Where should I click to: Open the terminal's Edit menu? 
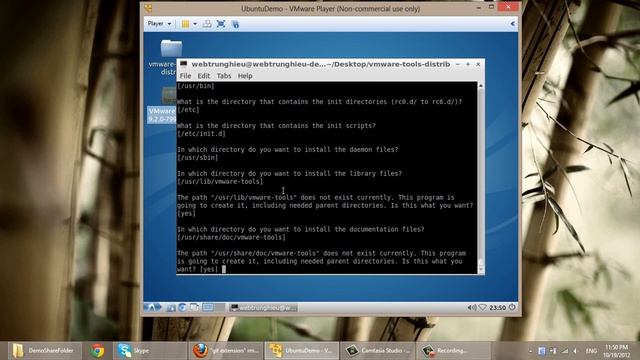click(x=204, y=76)
